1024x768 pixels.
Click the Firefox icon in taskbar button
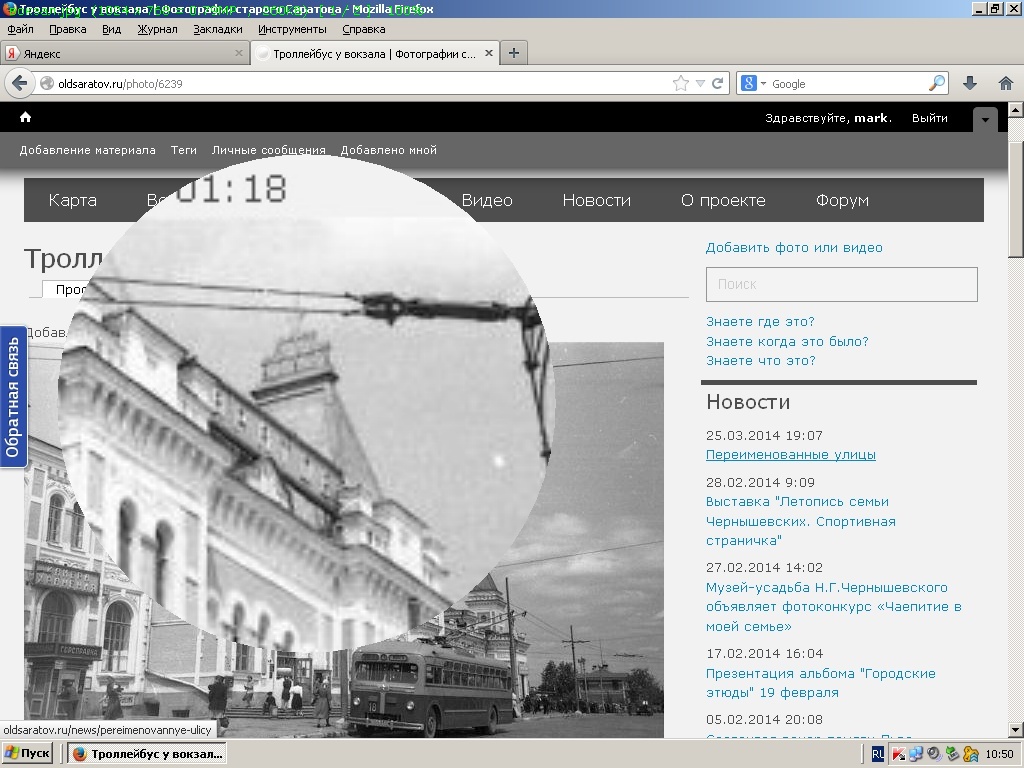pyautogui.click(x=80, y=754)
